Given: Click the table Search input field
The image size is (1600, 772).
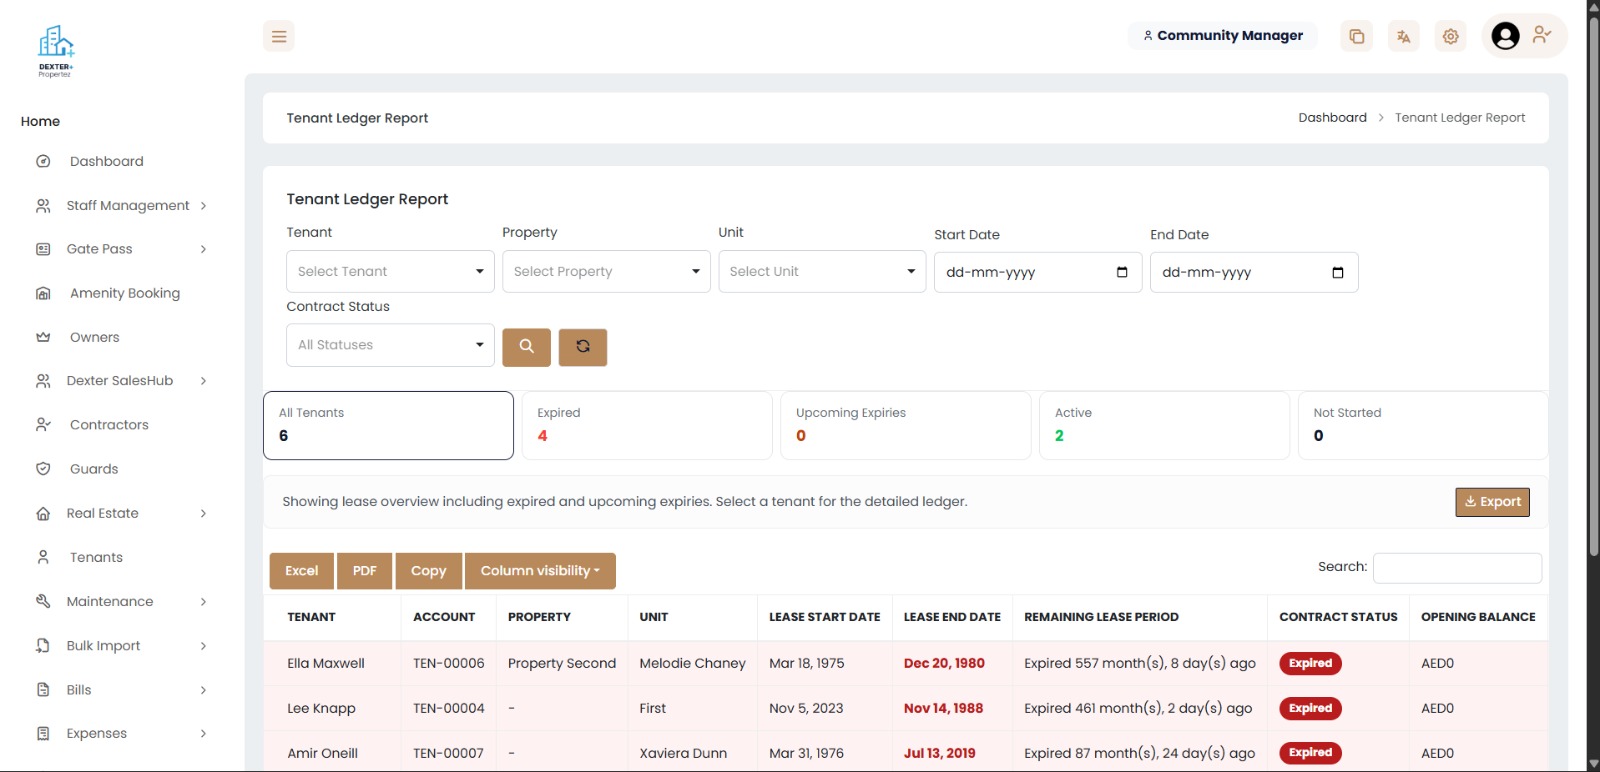Looking at the screenshot, I should click(1457, 568).
